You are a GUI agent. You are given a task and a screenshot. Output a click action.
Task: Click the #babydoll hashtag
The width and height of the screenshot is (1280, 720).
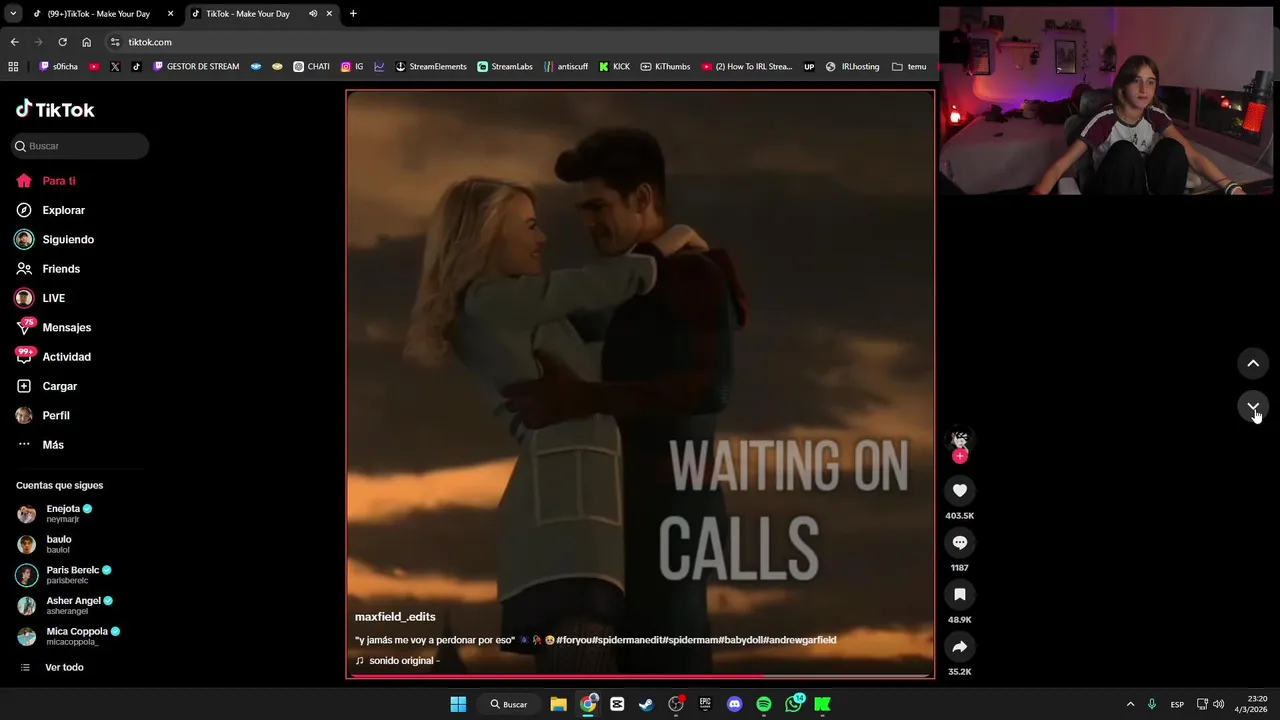coord(740,640)
